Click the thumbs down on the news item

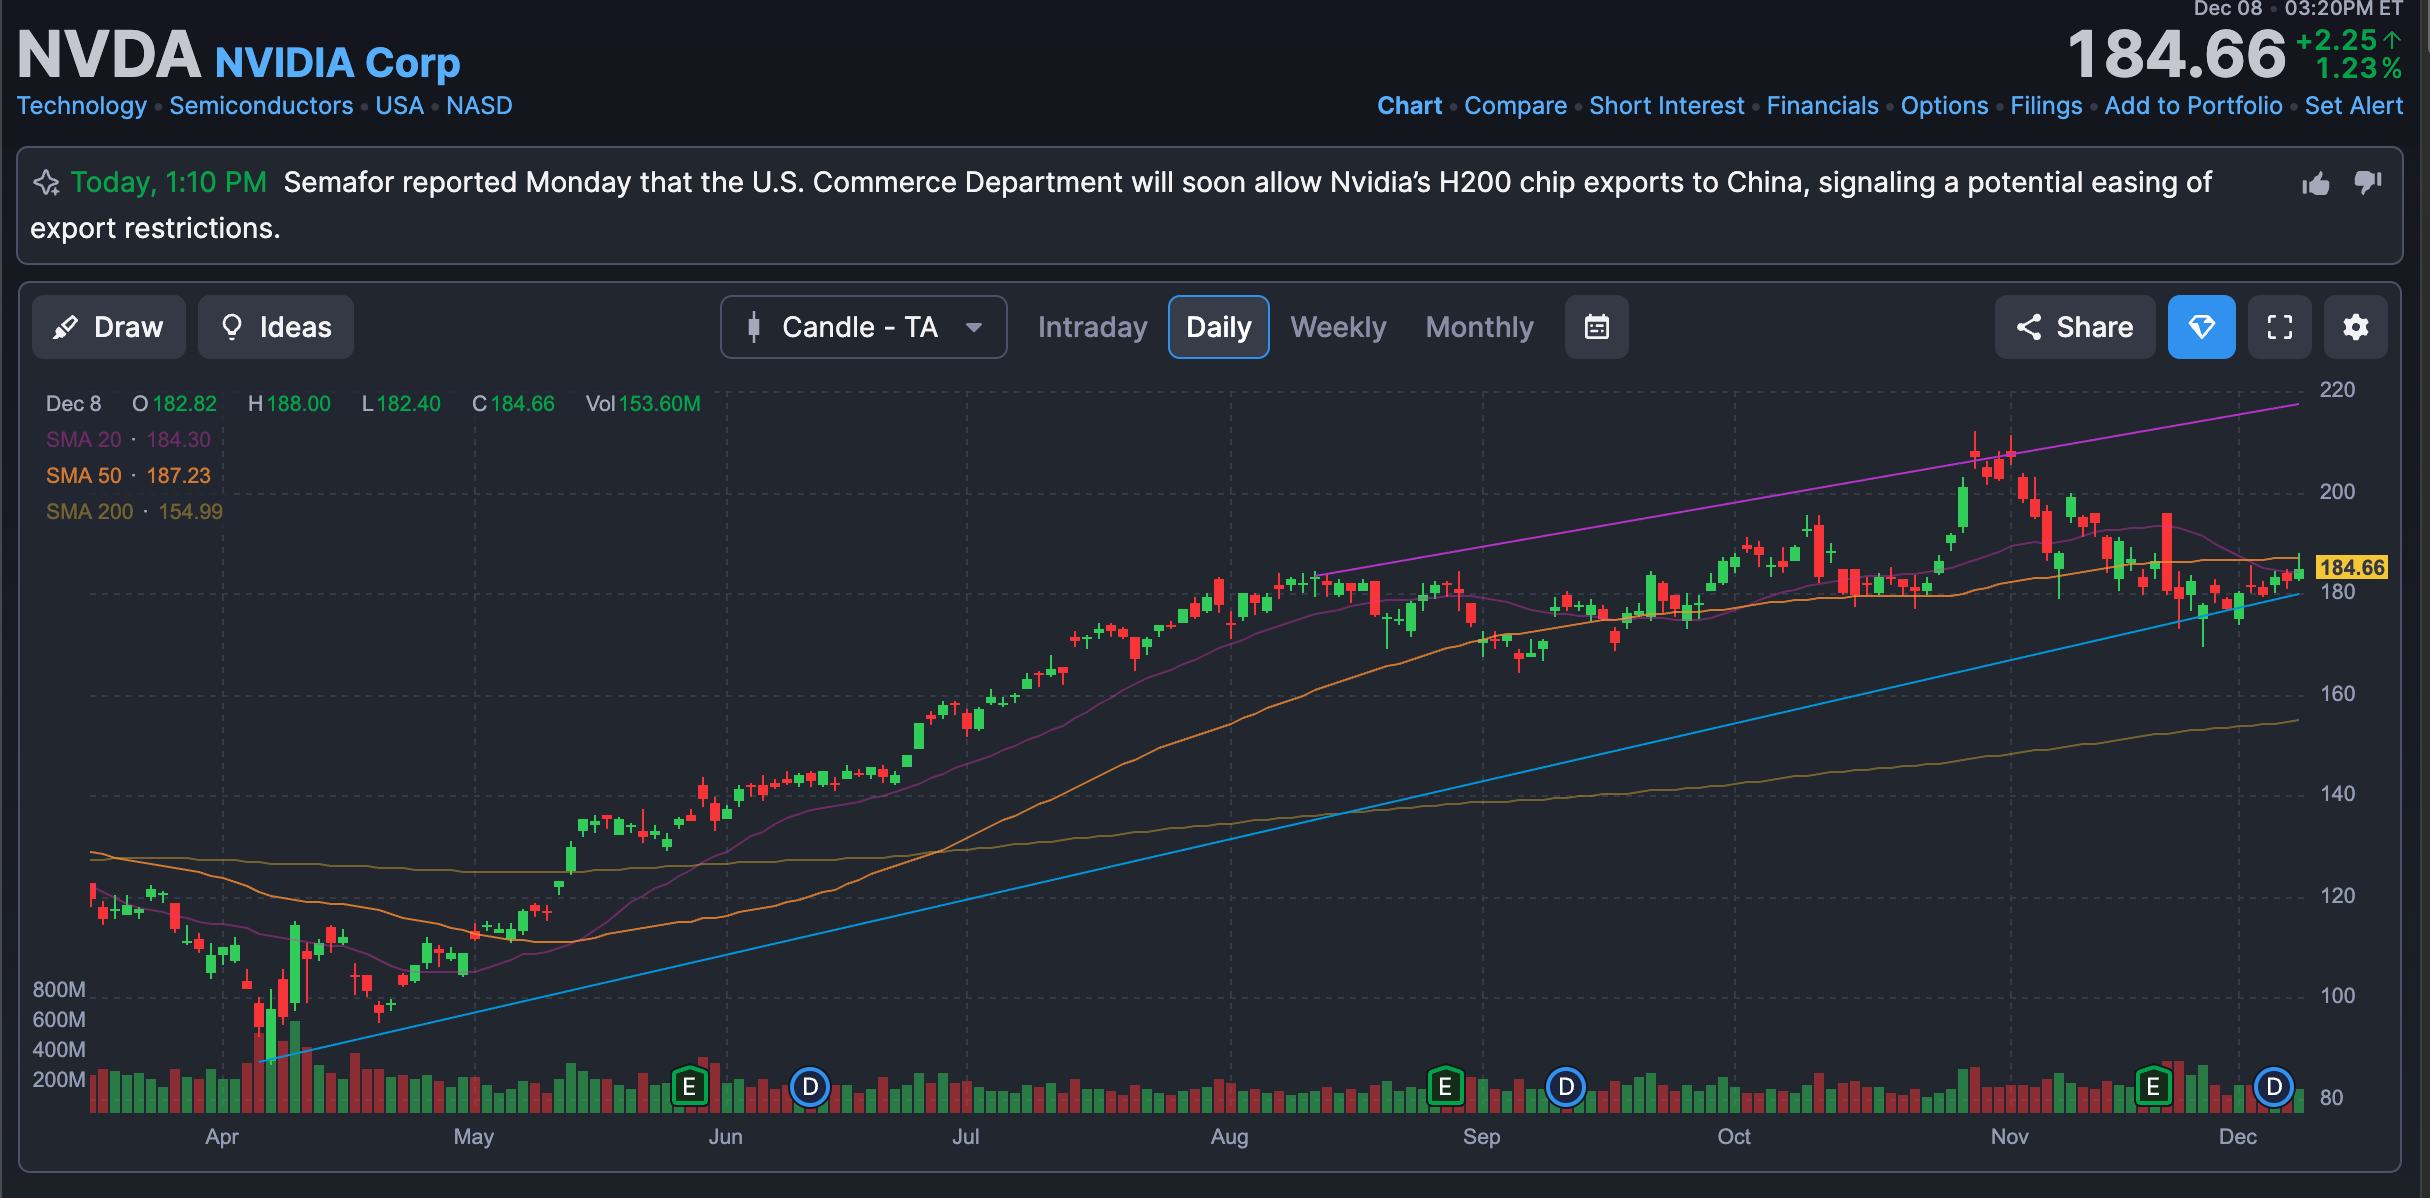pos(2368,183)
